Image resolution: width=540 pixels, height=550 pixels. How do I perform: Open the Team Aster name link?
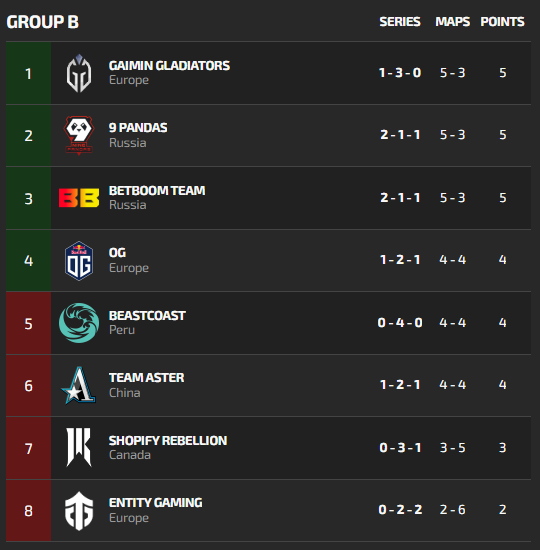point(146,378)
